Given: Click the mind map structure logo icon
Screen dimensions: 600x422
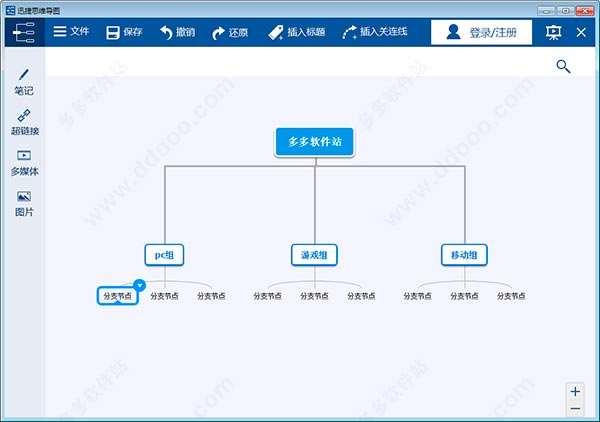Looking at the screenshot, I should [x=24, y=33].
